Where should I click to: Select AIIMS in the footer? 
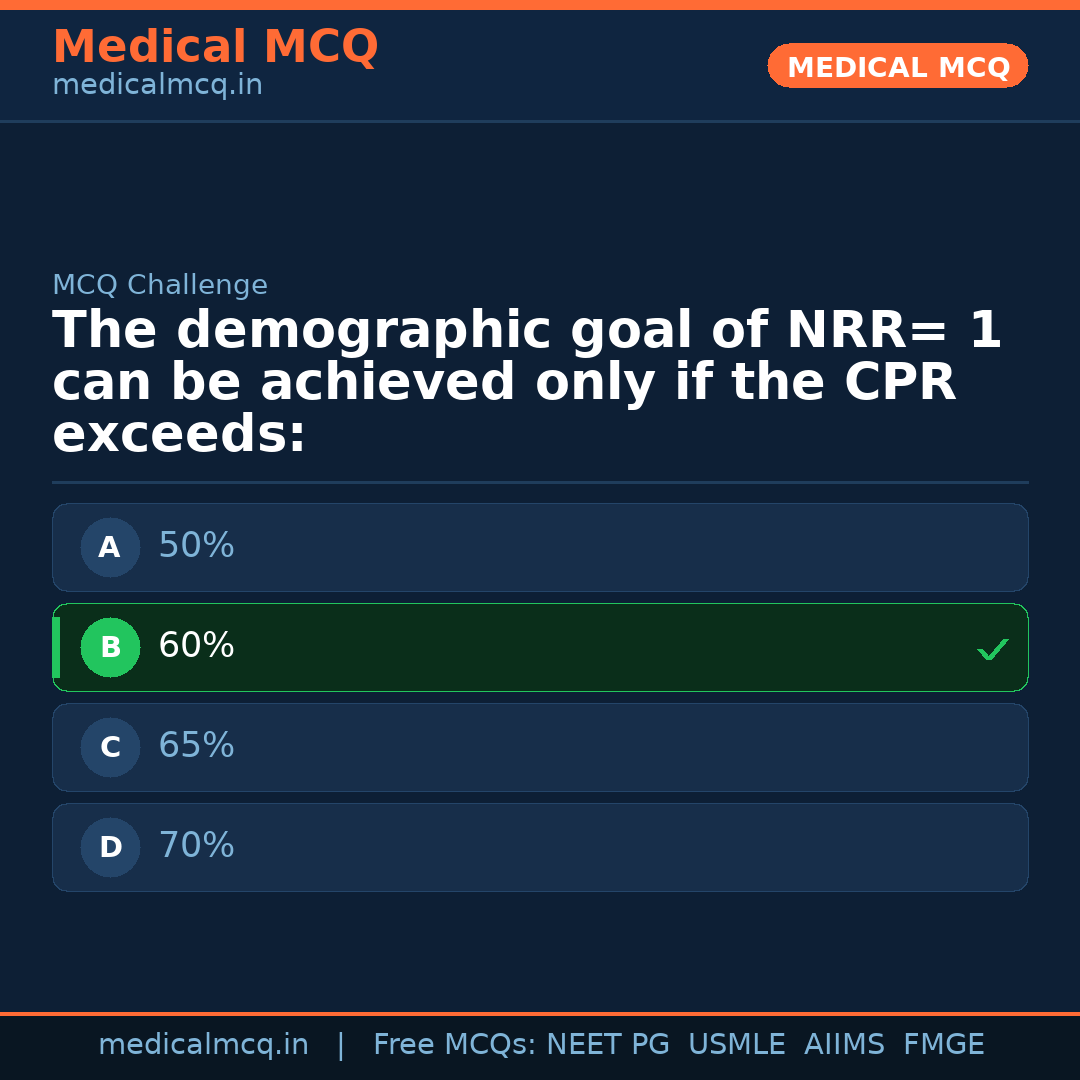(x=844, y=1045)
